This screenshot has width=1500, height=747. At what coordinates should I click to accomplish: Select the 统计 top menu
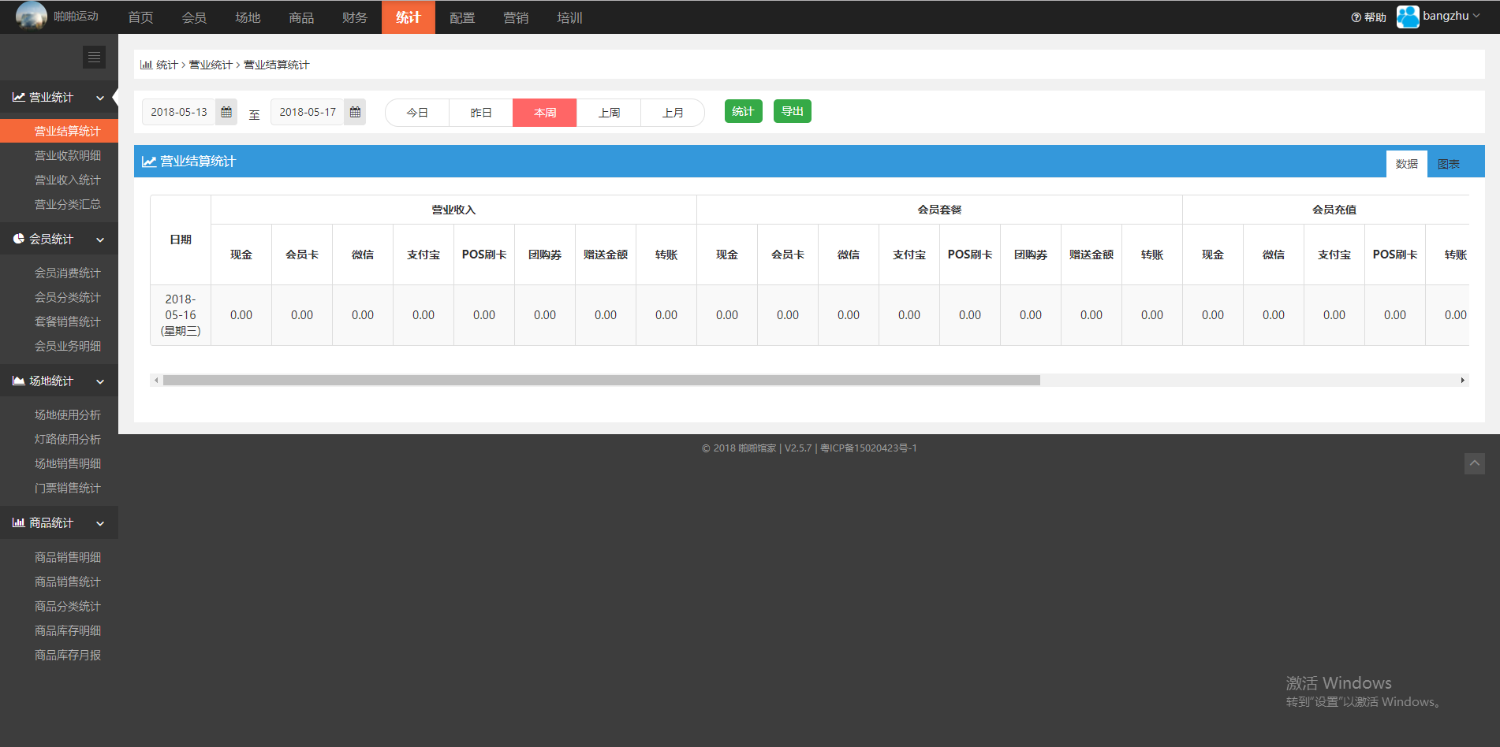click(x=408, y=17)
